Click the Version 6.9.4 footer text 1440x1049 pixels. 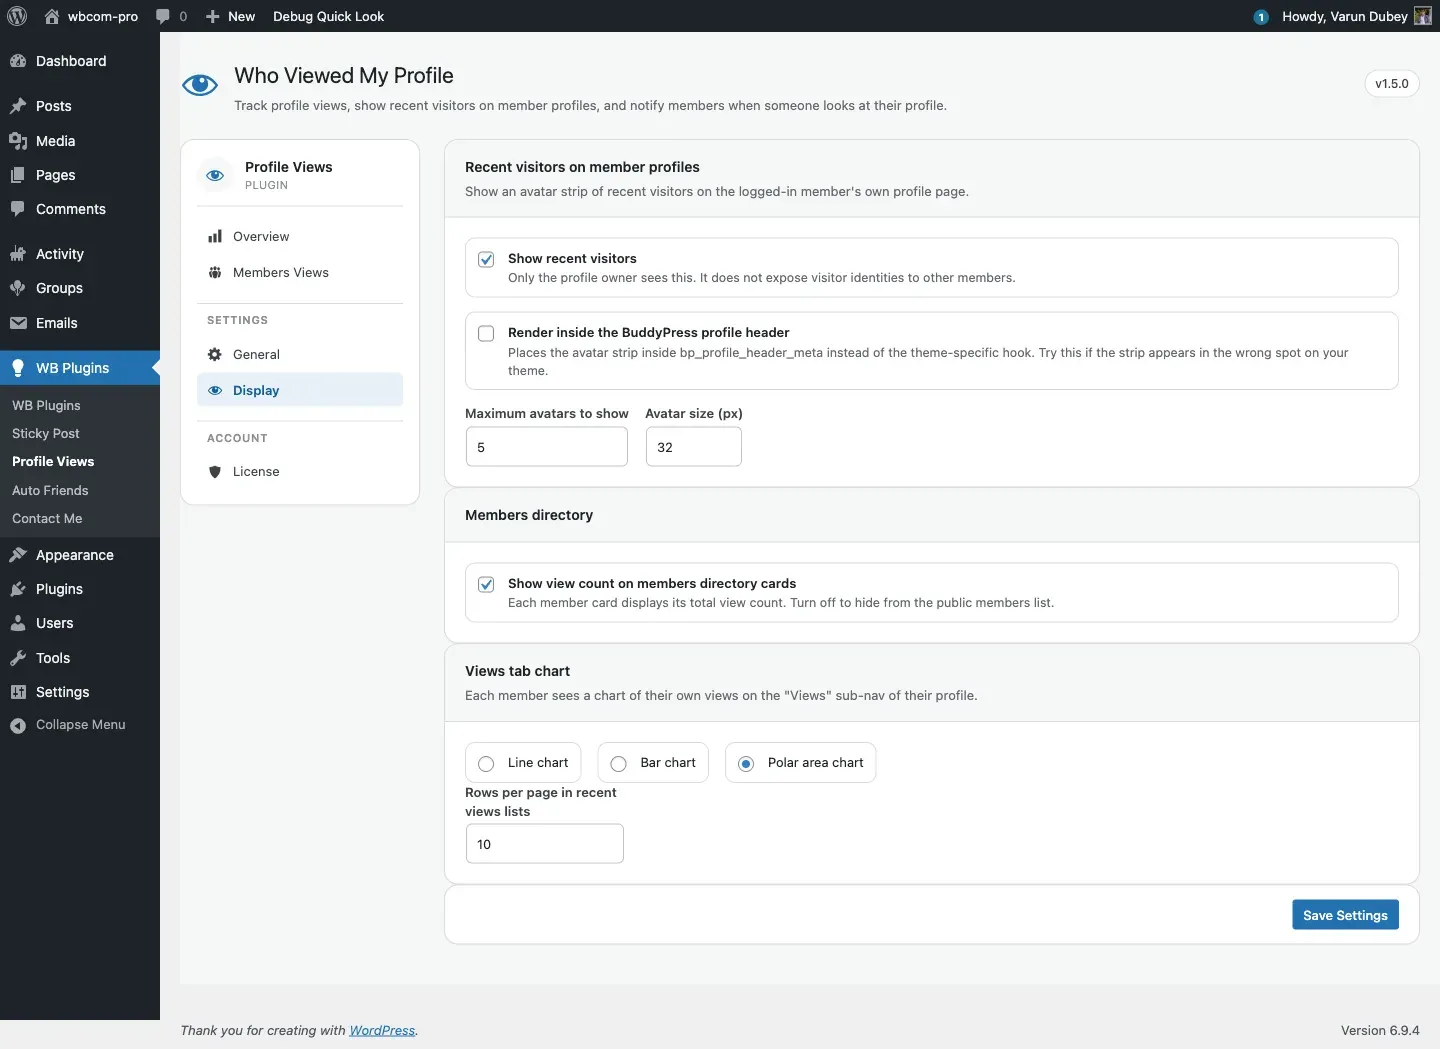coord(1380,1030)
